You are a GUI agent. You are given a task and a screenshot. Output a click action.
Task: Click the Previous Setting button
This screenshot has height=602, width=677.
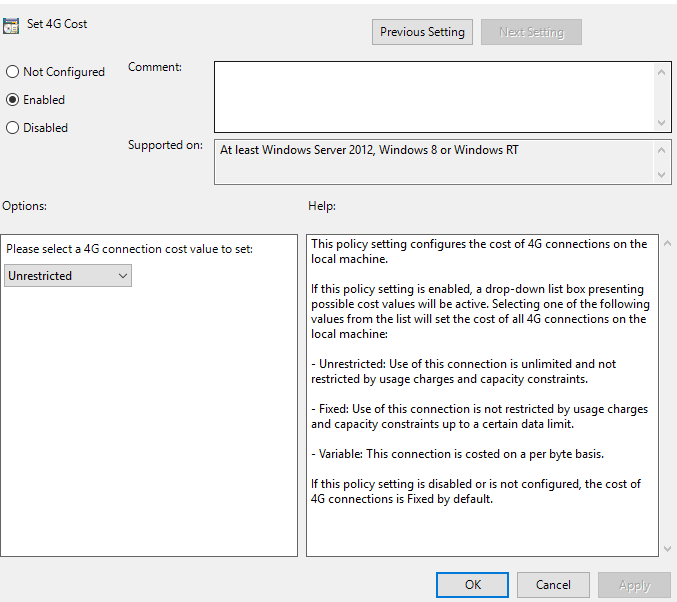coord(422,32)
